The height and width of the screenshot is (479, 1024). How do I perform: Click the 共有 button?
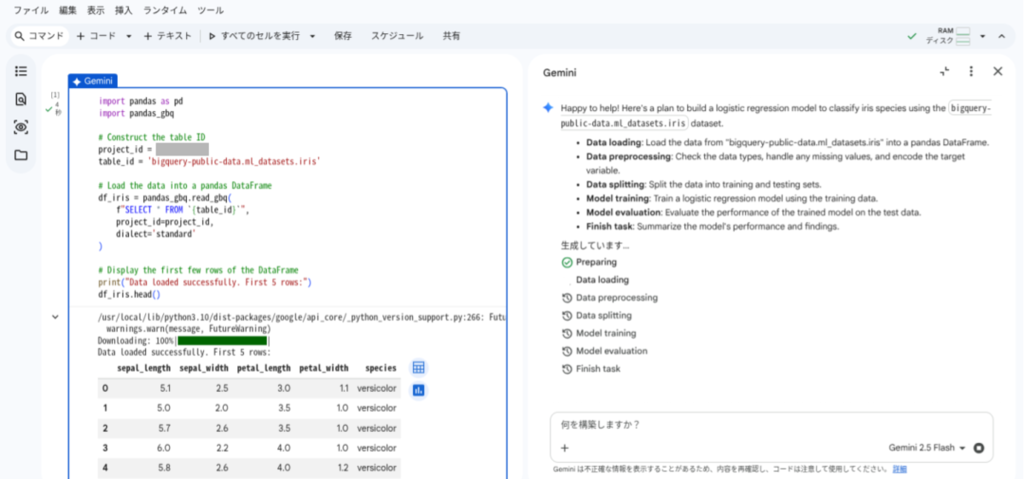click(451, 37)
